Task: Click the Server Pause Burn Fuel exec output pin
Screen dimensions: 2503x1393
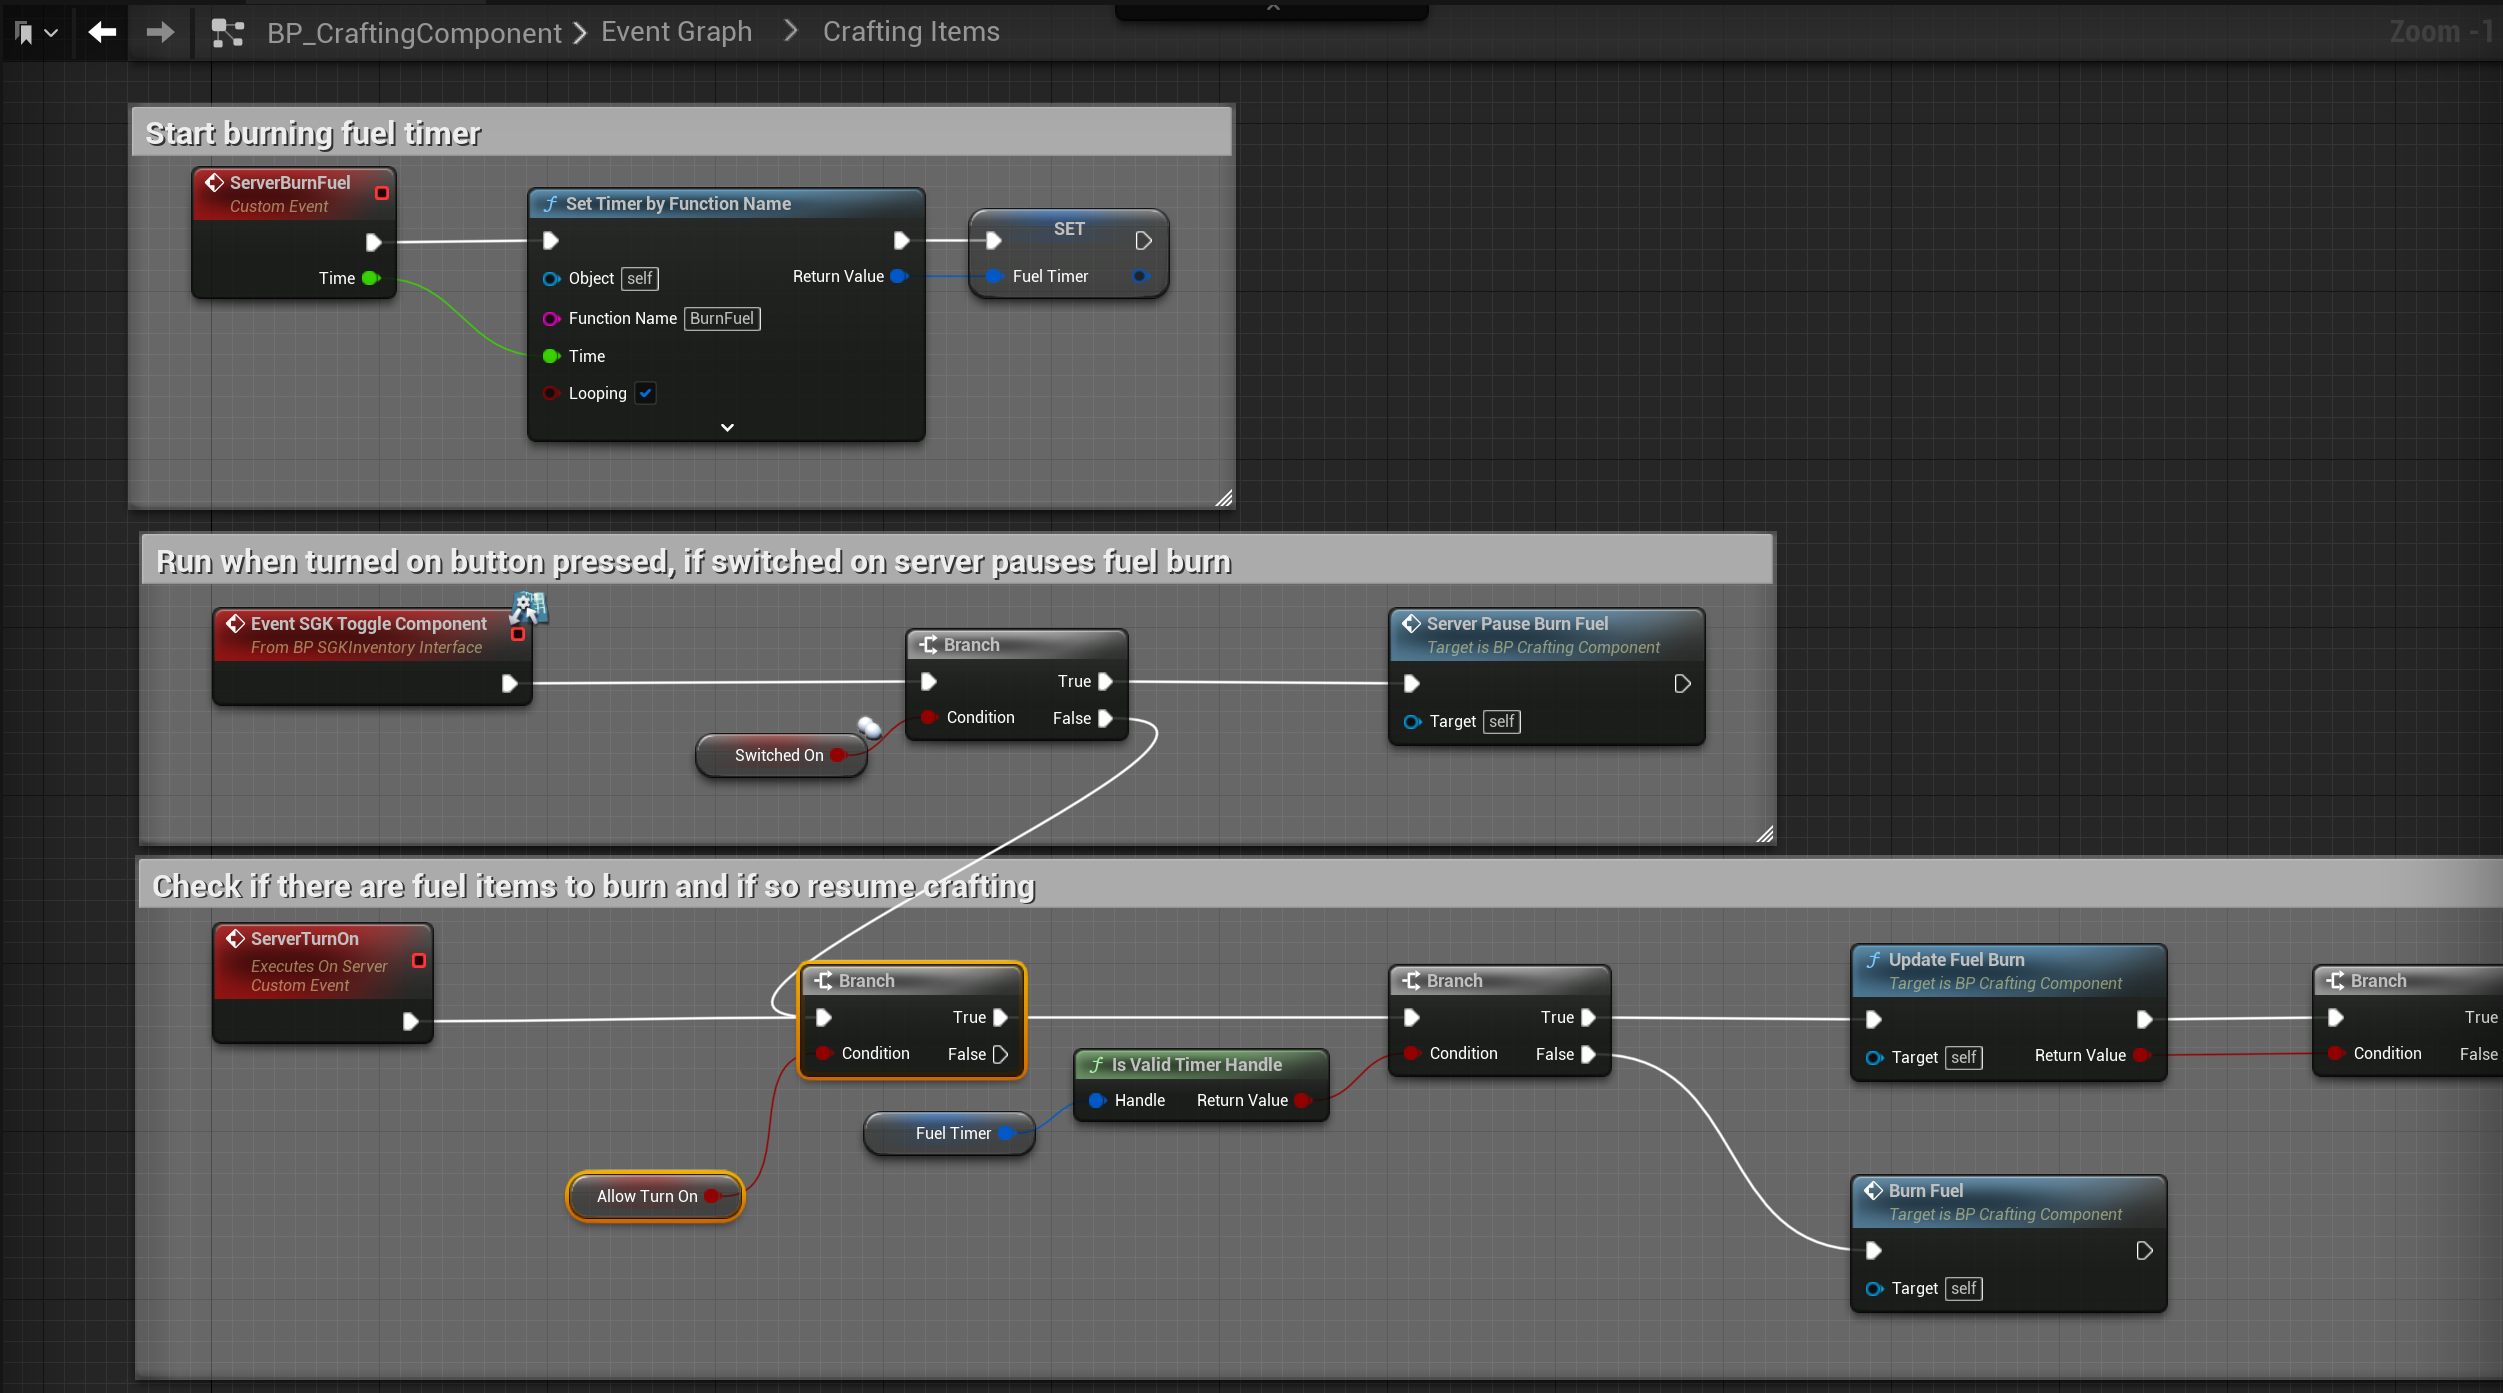Action: coord(1682,684)
